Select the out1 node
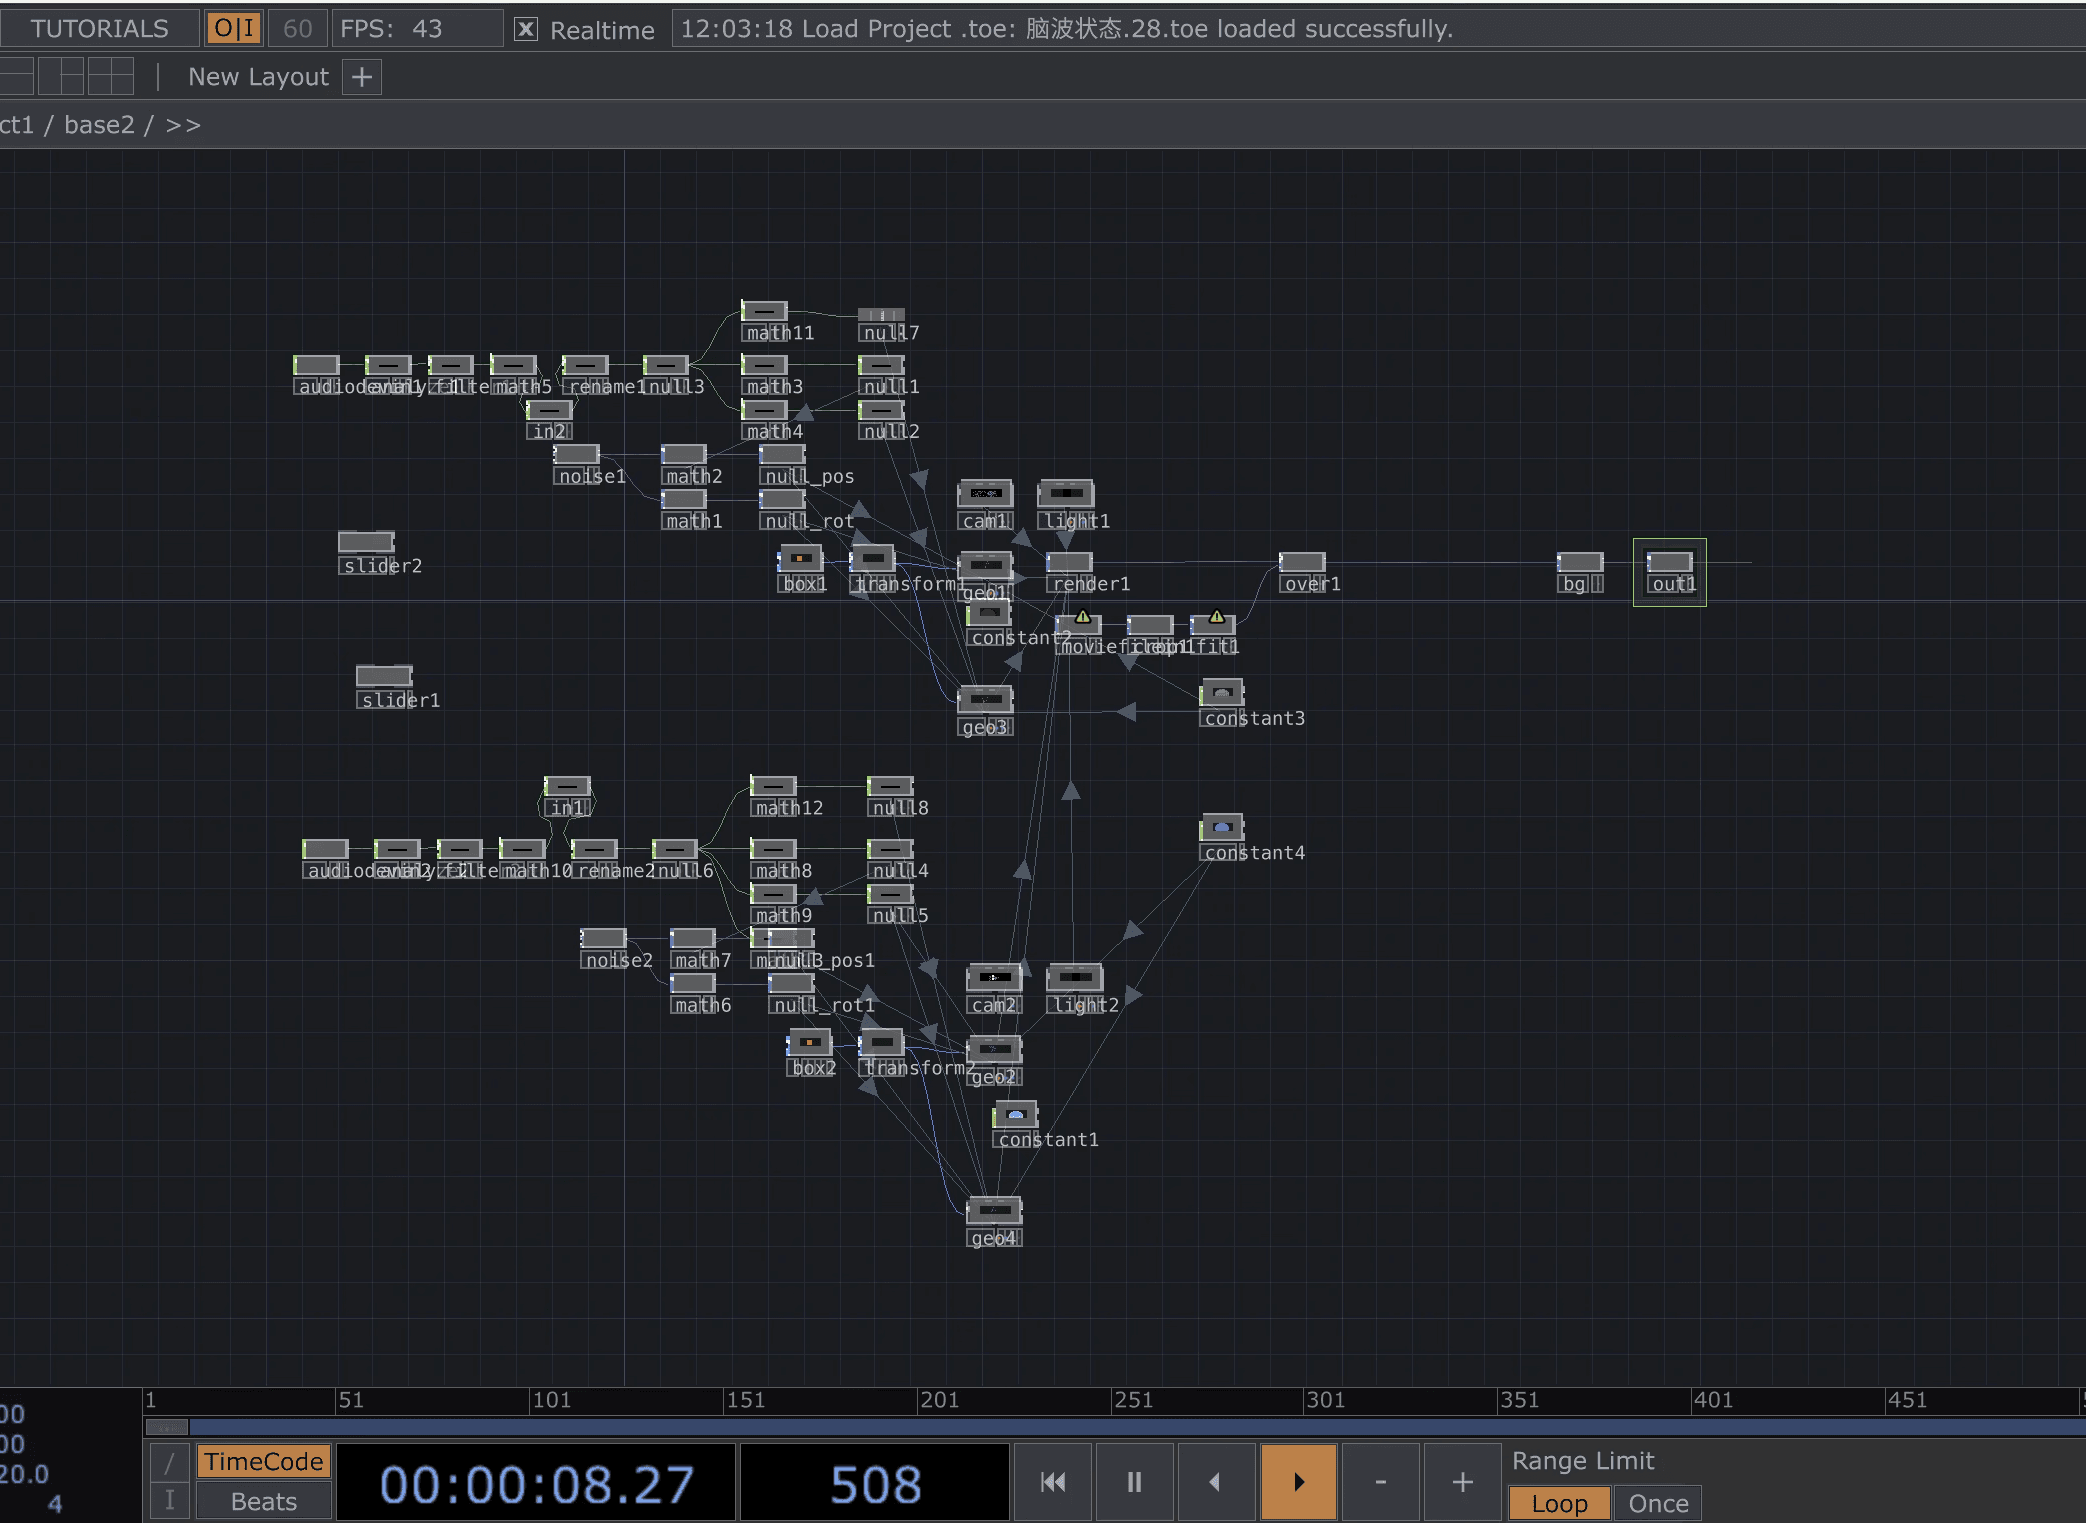Viewport: 2086px width, 1523px height. point(1669,563)
